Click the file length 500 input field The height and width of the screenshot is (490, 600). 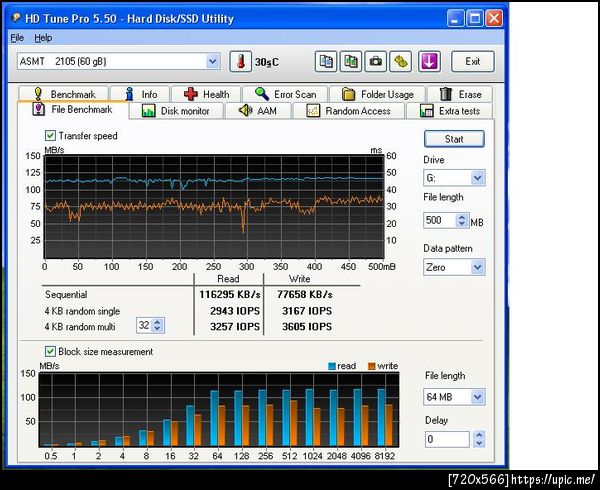tap(440, 221)
